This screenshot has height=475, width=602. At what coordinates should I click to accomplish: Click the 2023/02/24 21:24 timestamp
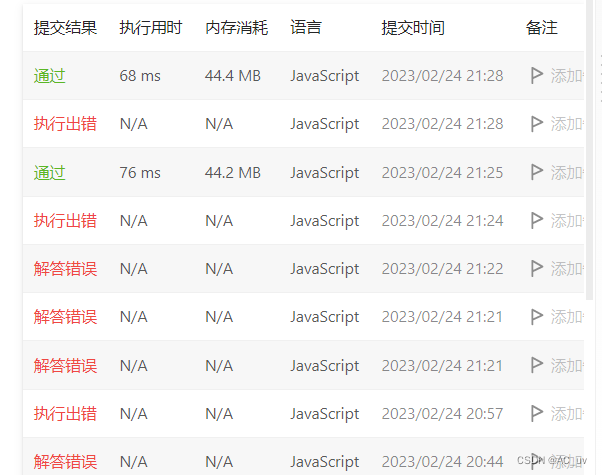pos(442,220)
